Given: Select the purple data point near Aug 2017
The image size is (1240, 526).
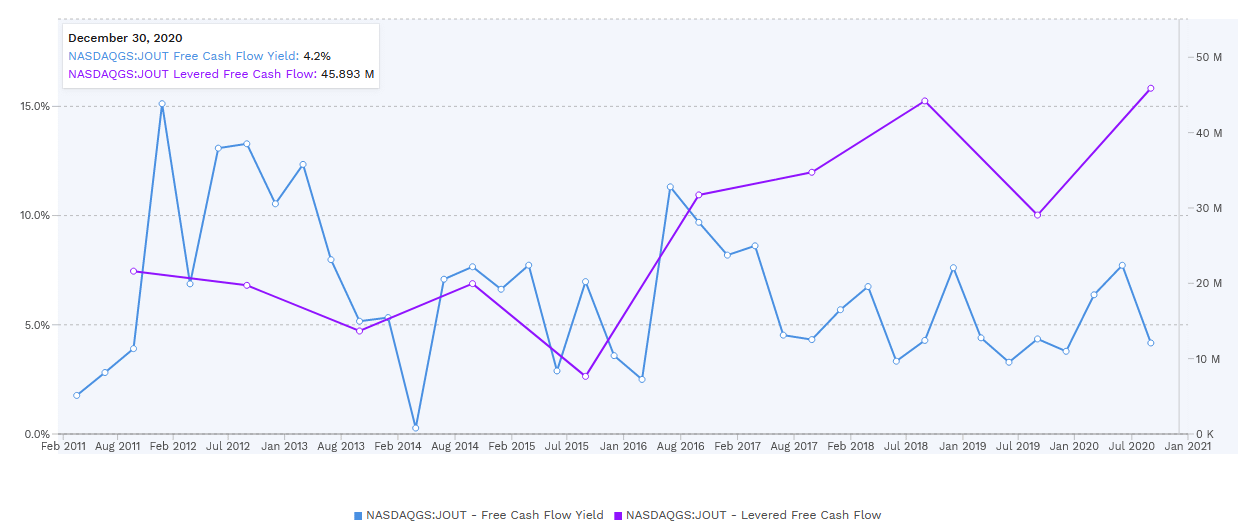Looking at the screenshot, I should pyautogui.click(x=812, y=172).
